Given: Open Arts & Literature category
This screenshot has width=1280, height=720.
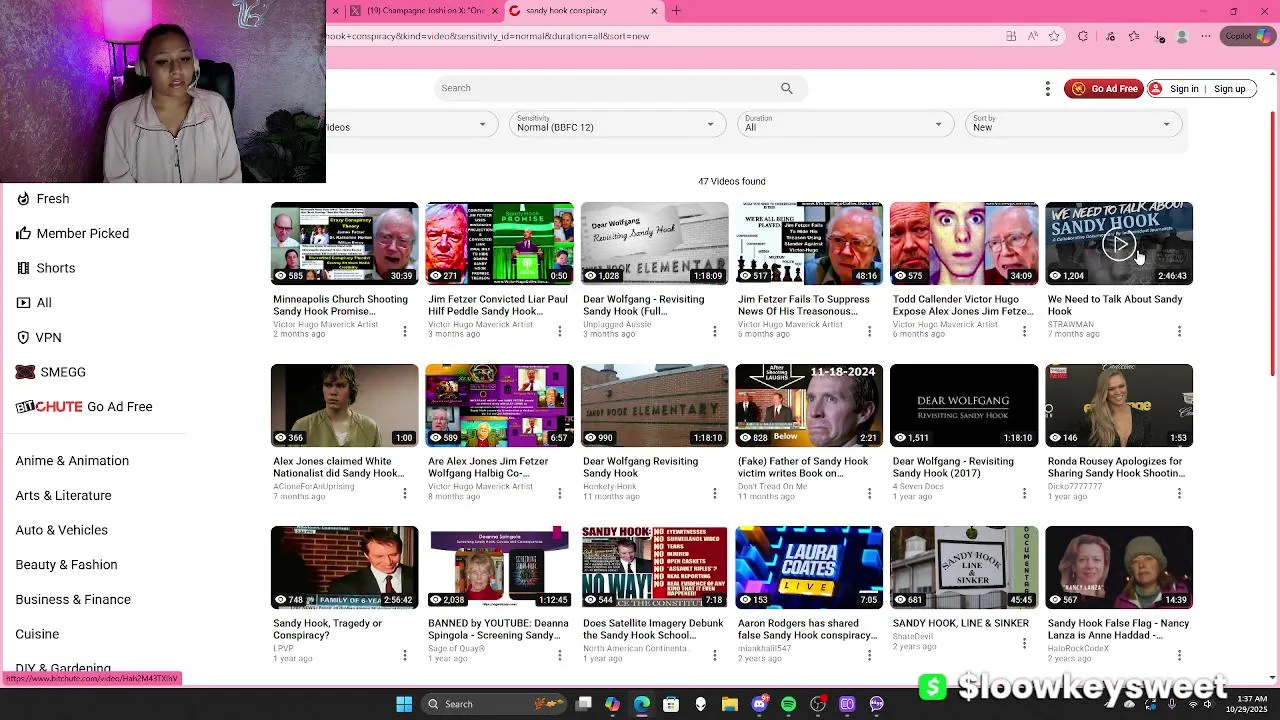Looking at the screenshot, I should point(64,495).
